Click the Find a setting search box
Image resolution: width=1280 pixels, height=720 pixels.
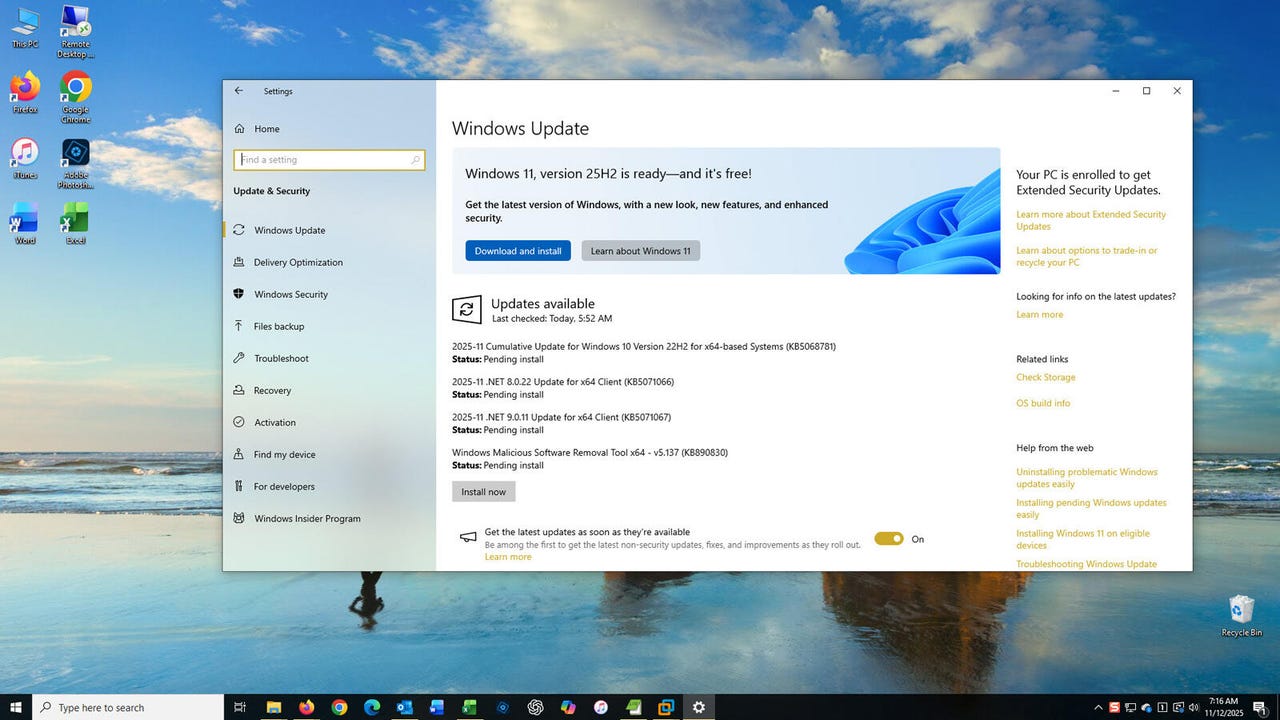(x=322, y=160)
